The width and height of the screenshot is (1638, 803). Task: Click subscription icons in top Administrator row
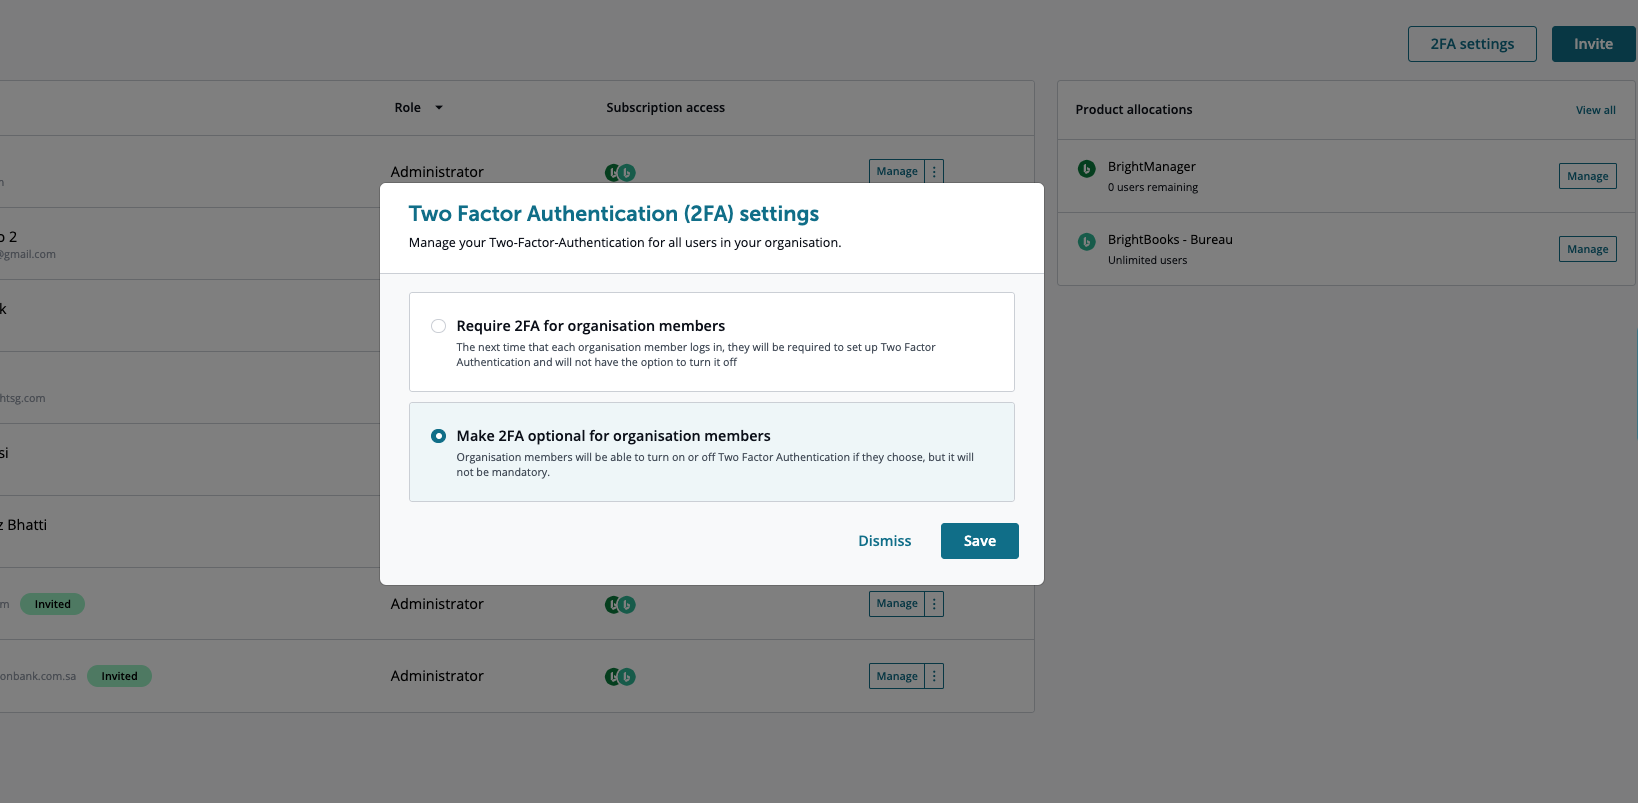[620, 172]
